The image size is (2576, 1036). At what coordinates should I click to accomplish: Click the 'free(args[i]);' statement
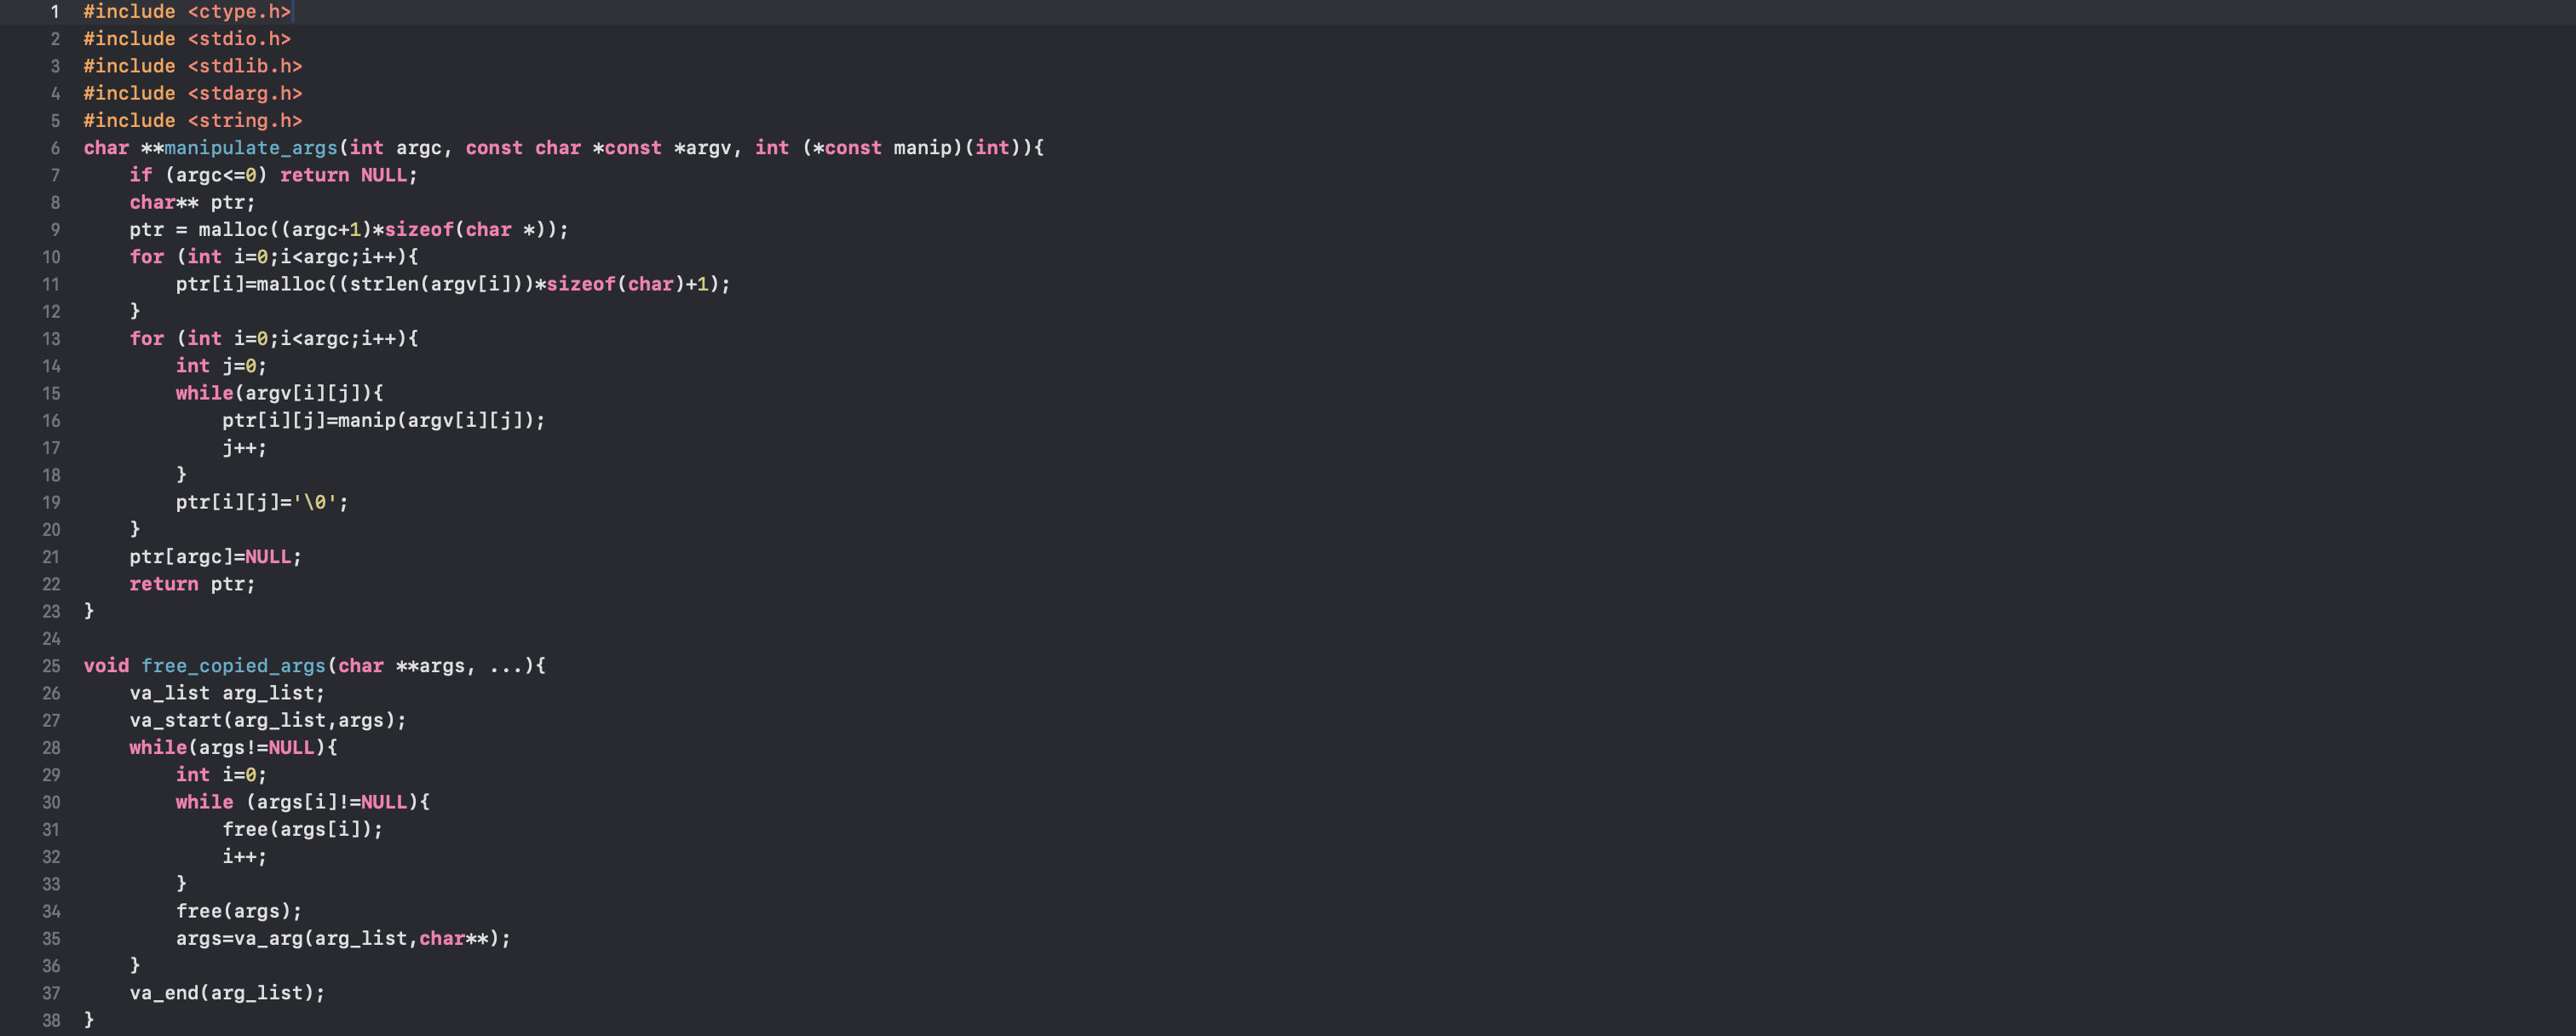pos(302,829)
